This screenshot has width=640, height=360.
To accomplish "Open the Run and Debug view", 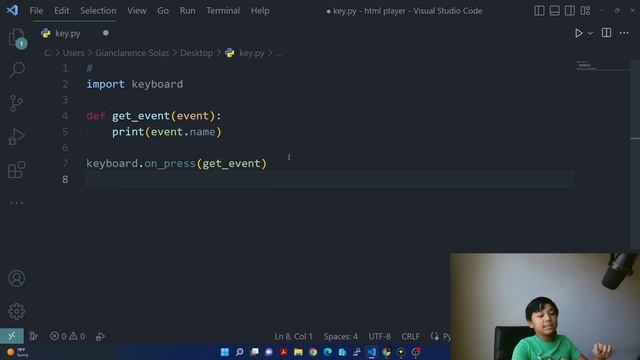I will [16, 137].
